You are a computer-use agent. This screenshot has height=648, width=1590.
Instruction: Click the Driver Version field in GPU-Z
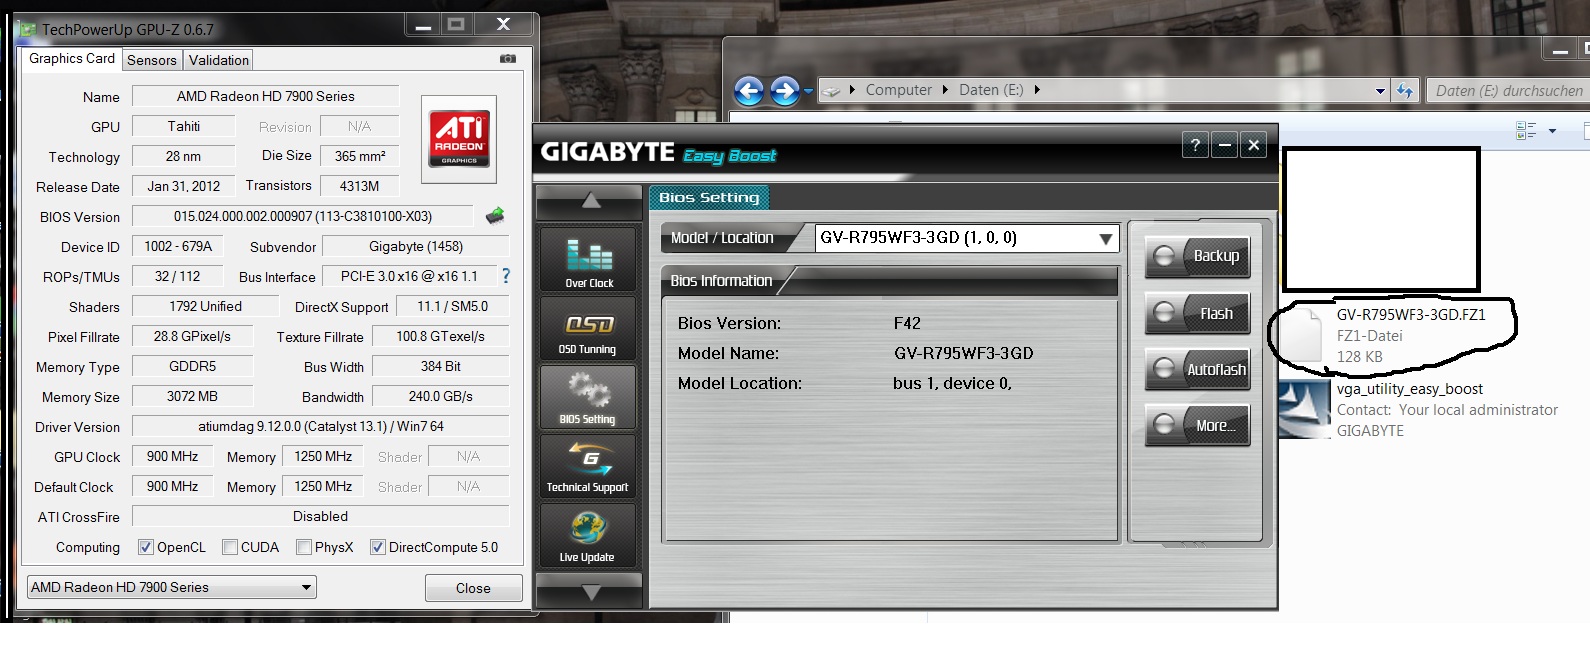coord(321,426)
